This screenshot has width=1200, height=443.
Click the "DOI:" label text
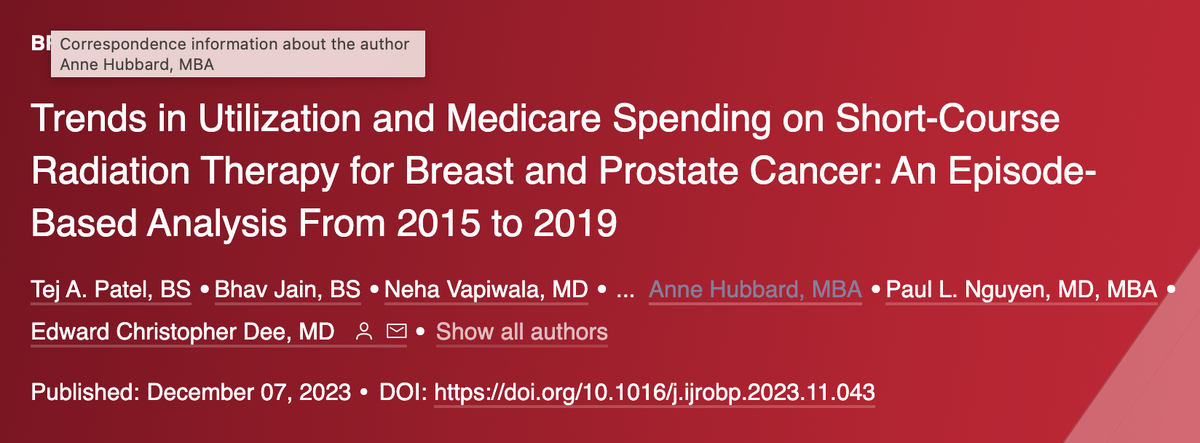click(403, 390)
